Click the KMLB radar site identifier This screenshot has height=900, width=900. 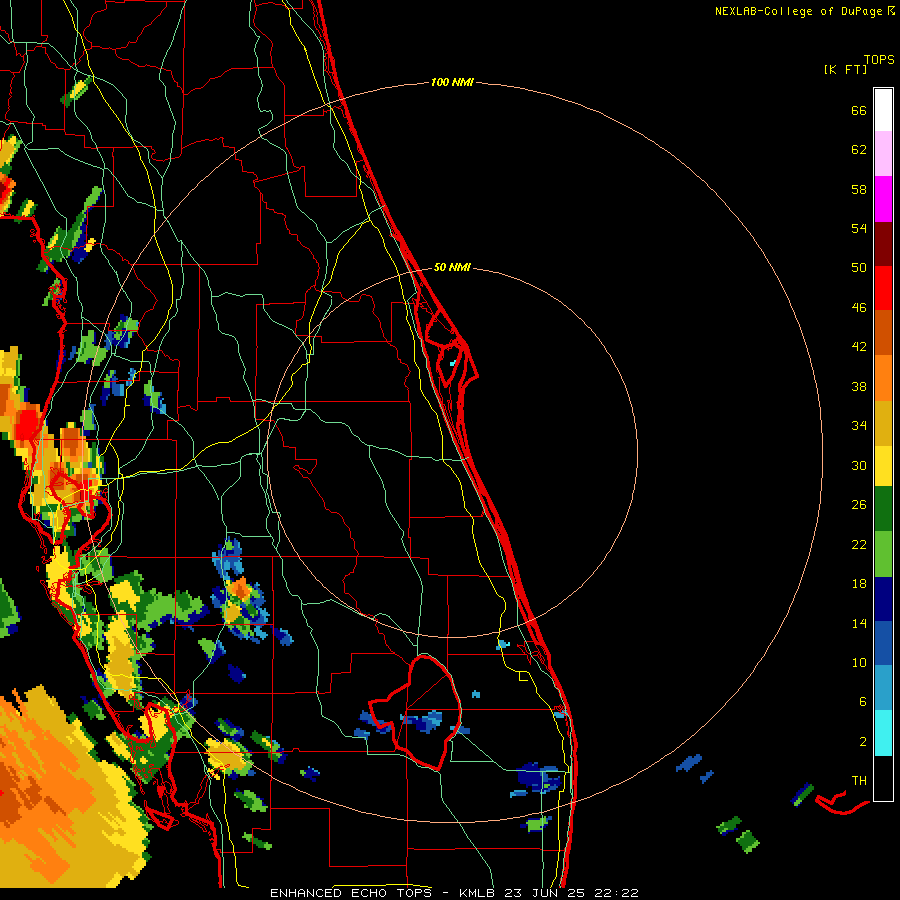(x=476, y=893)
